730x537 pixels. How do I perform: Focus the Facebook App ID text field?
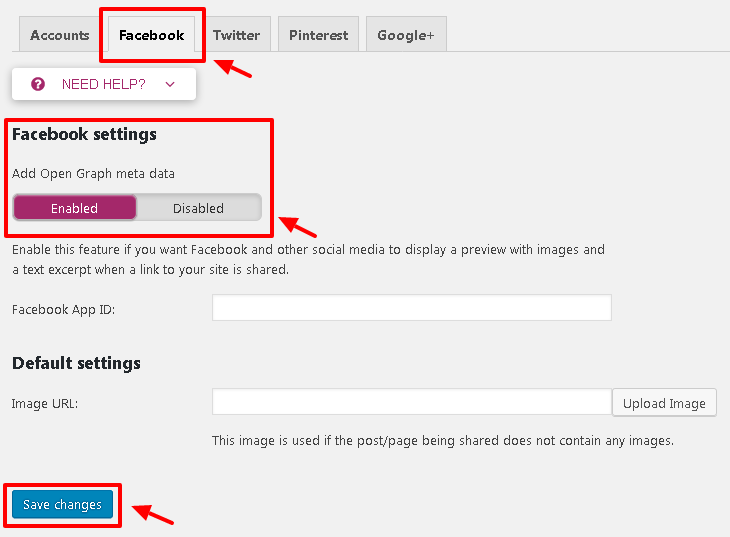pos(412,307)
